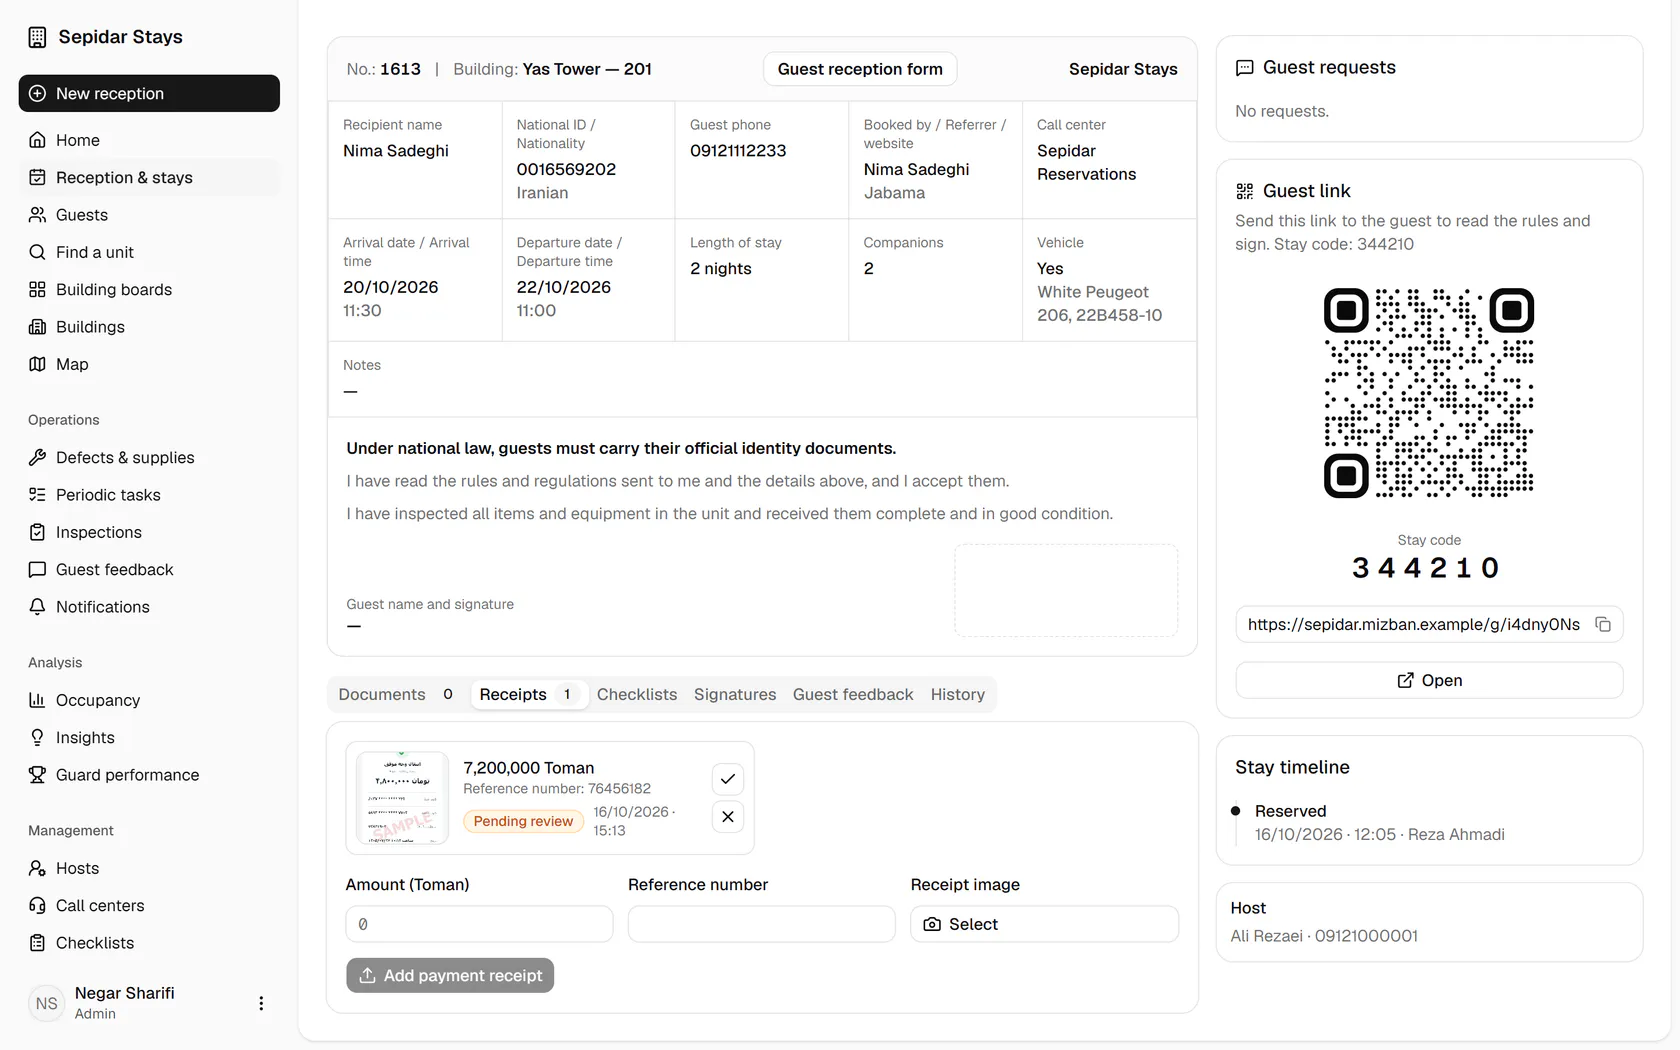
Task: Switch to Documents tab
Action: (397, 694)
